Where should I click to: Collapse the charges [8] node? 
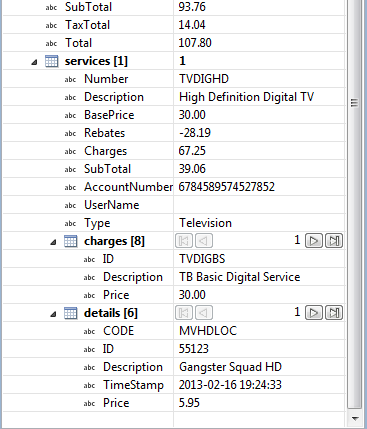pyautogui.click(x=53, y=242)
